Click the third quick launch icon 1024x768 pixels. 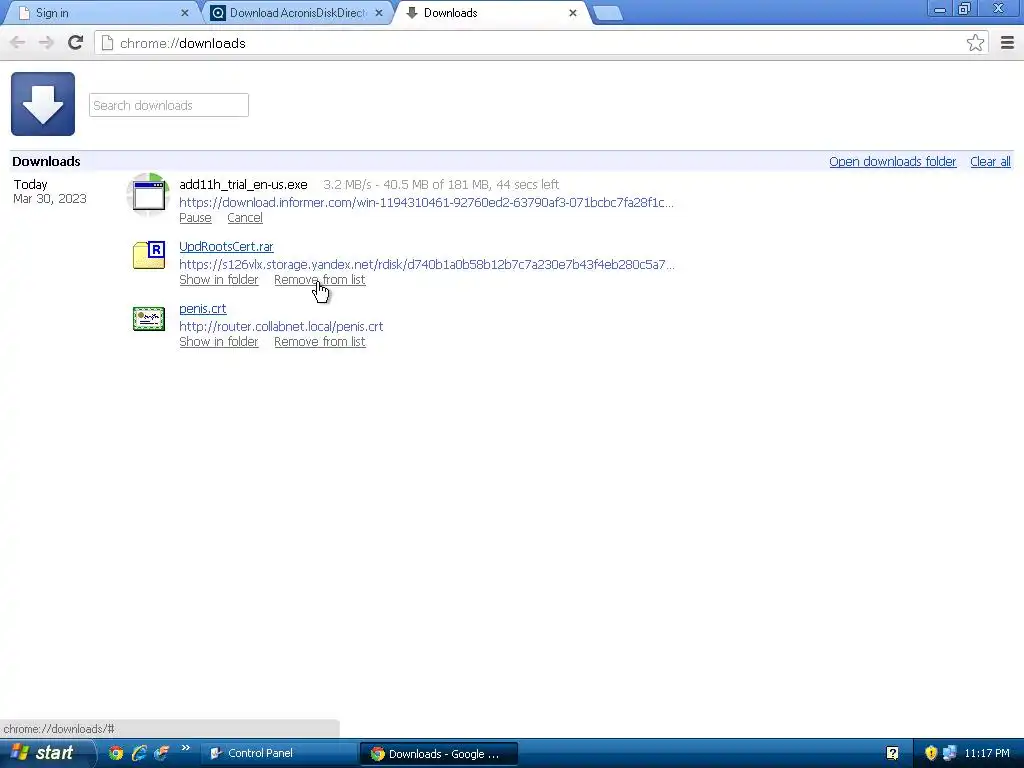coord(161,753)
